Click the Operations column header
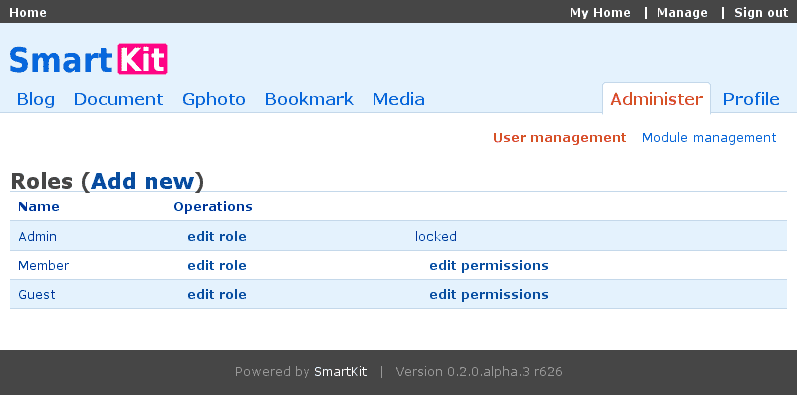Viewport: 797px width, 395px height. coord(213,206)
